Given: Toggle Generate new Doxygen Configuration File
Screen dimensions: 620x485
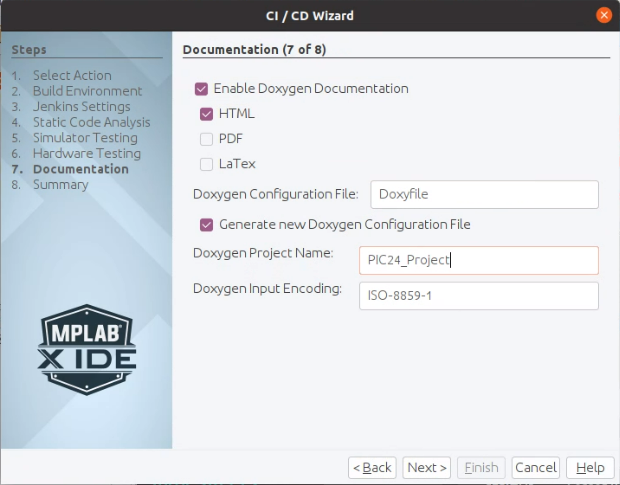Looking at the screenshot, I should pyautogui.click(x=207, y=224).
